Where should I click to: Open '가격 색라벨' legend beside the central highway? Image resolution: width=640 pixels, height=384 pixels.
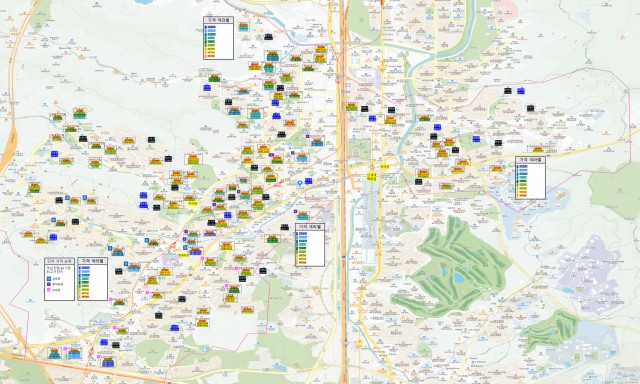(x=310, y=227)
